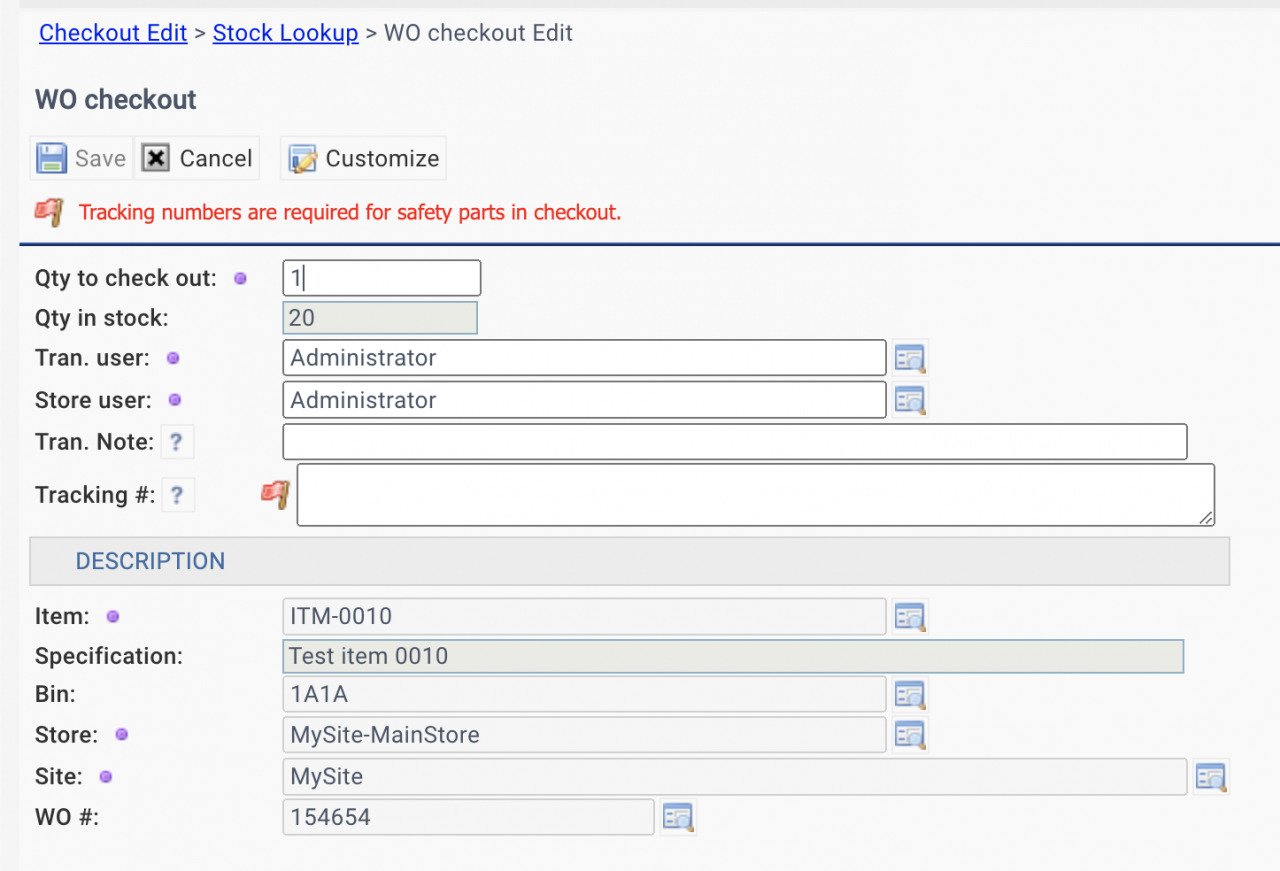
Task: Click the Specification label
Action: pos(109,657)
